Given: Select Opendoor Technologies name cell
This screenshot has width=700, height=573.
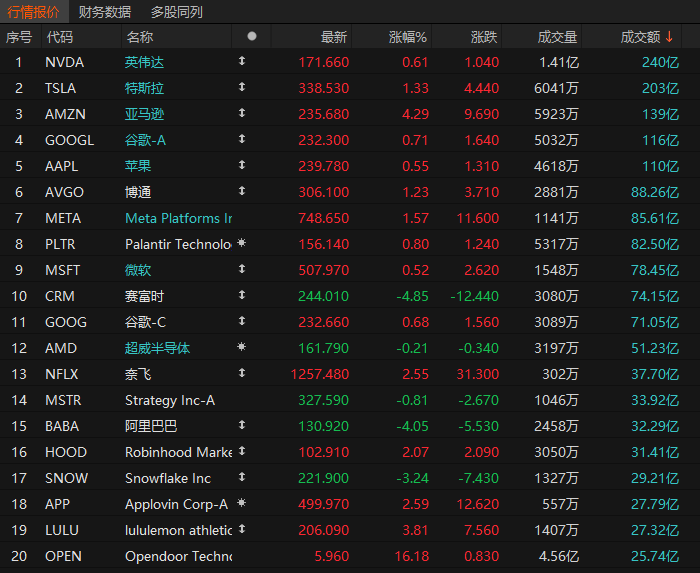Looking at the screenshot, I should click(179, 556).
